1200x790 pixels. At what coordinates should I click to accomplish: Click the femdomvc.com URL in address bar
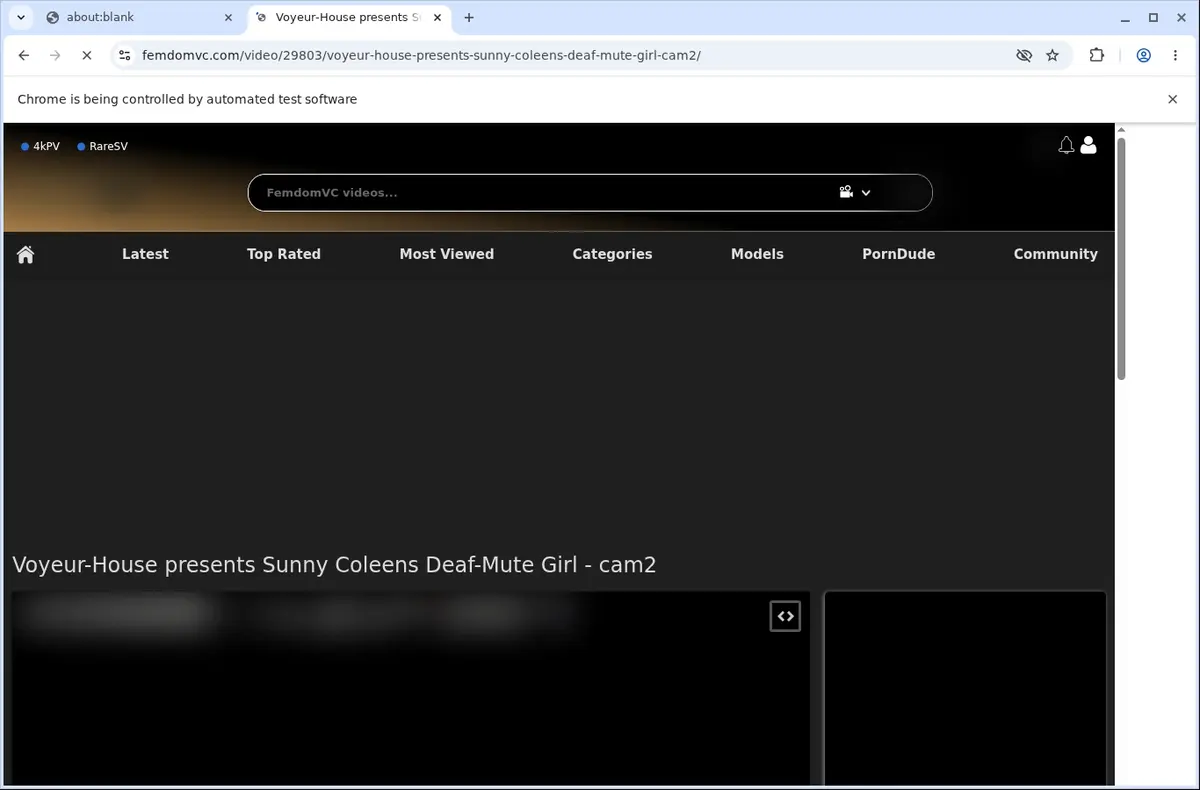[421, 56]
